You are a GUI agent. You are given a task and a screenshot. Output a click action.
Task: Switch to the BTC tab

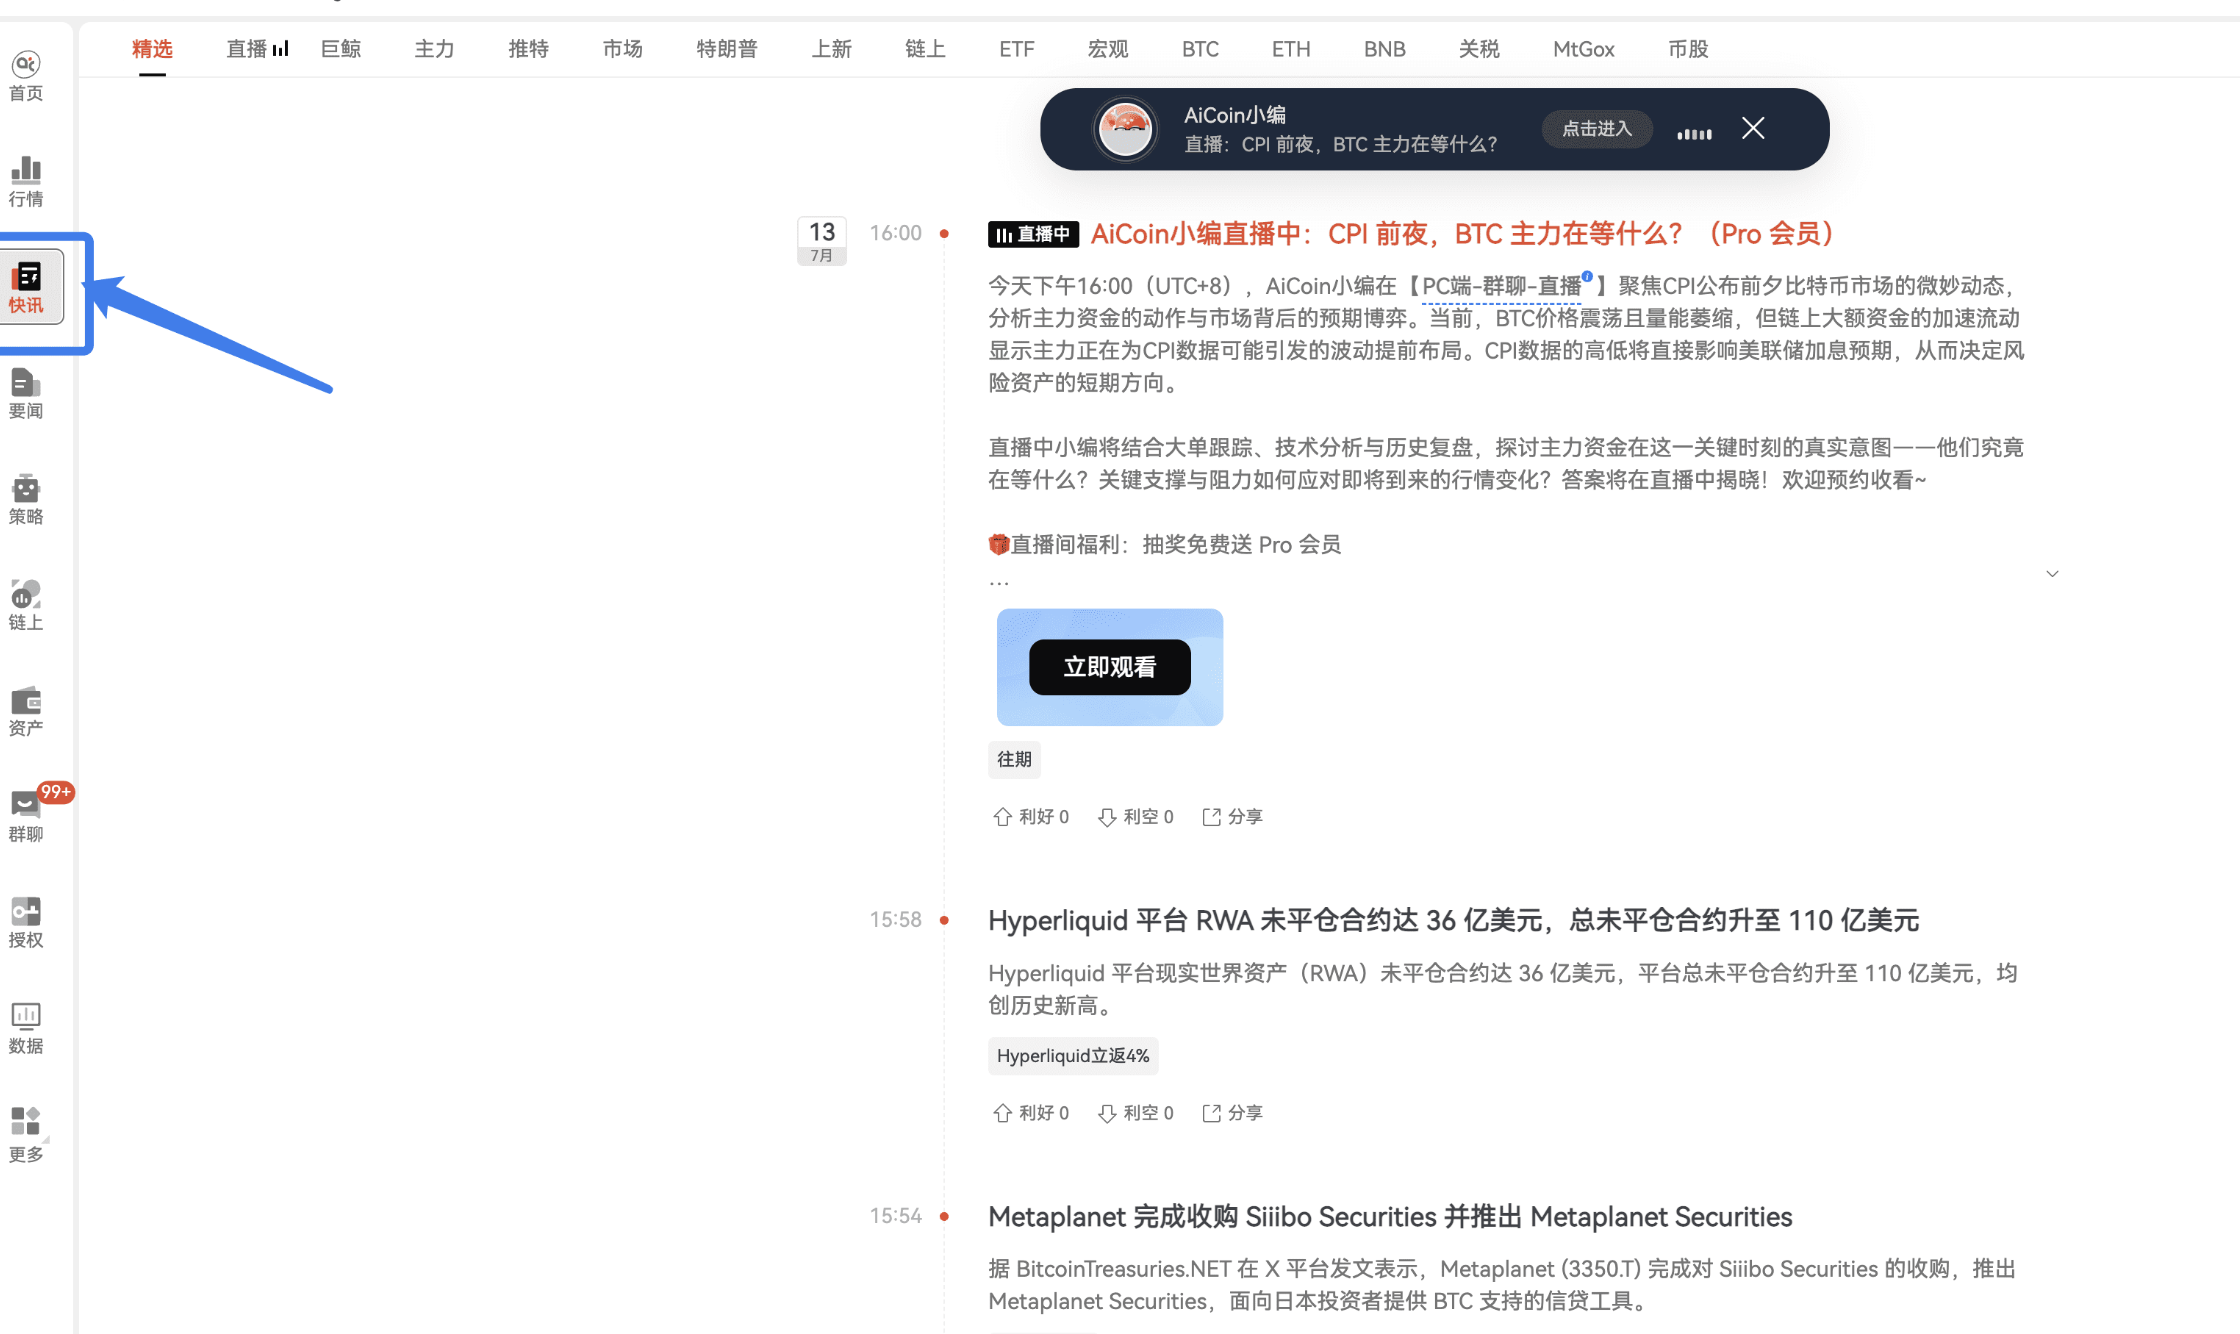(1200, 49)
